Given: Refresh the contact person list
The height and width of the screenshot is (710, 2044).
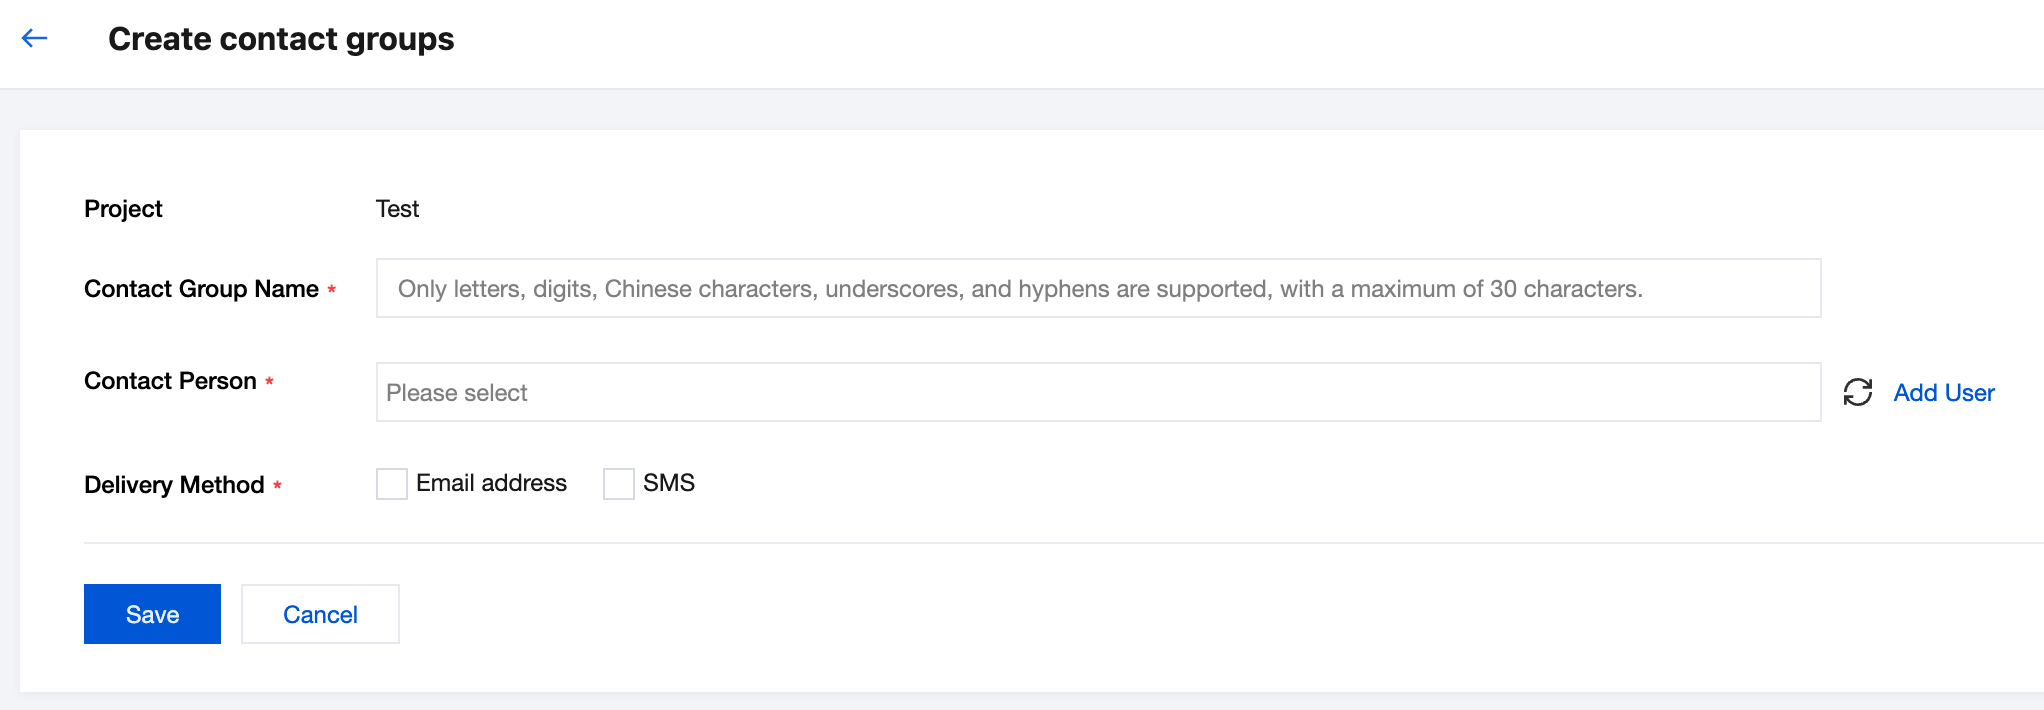Looking at the screenshot, I should tap(1857, 392).
